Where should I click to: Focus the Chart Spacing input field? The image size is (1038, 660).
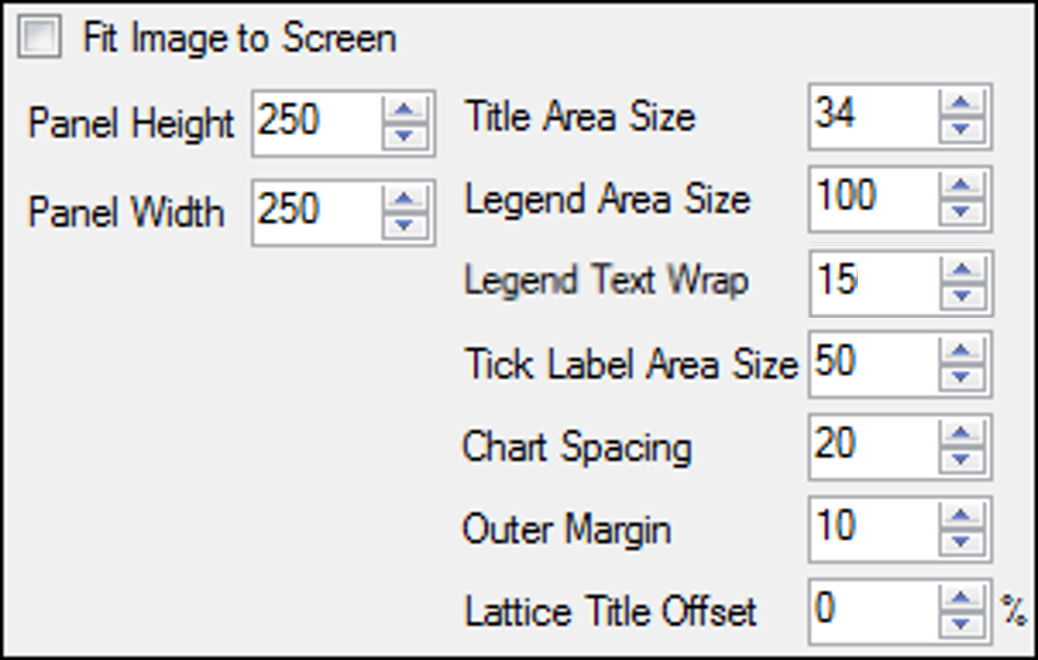click(x=872, y=446)
